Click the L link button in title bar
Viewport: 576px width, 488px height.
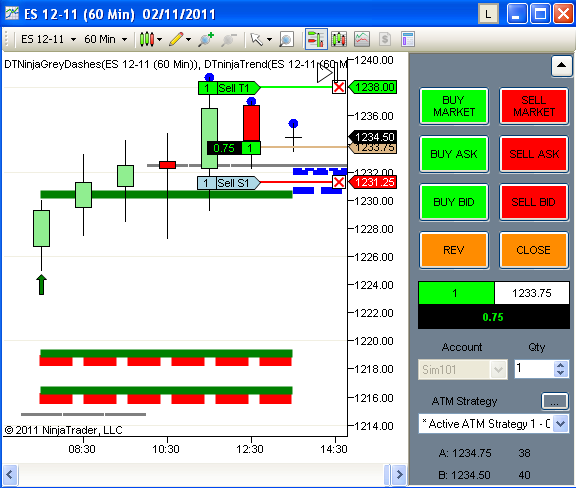tap(488, 14)
